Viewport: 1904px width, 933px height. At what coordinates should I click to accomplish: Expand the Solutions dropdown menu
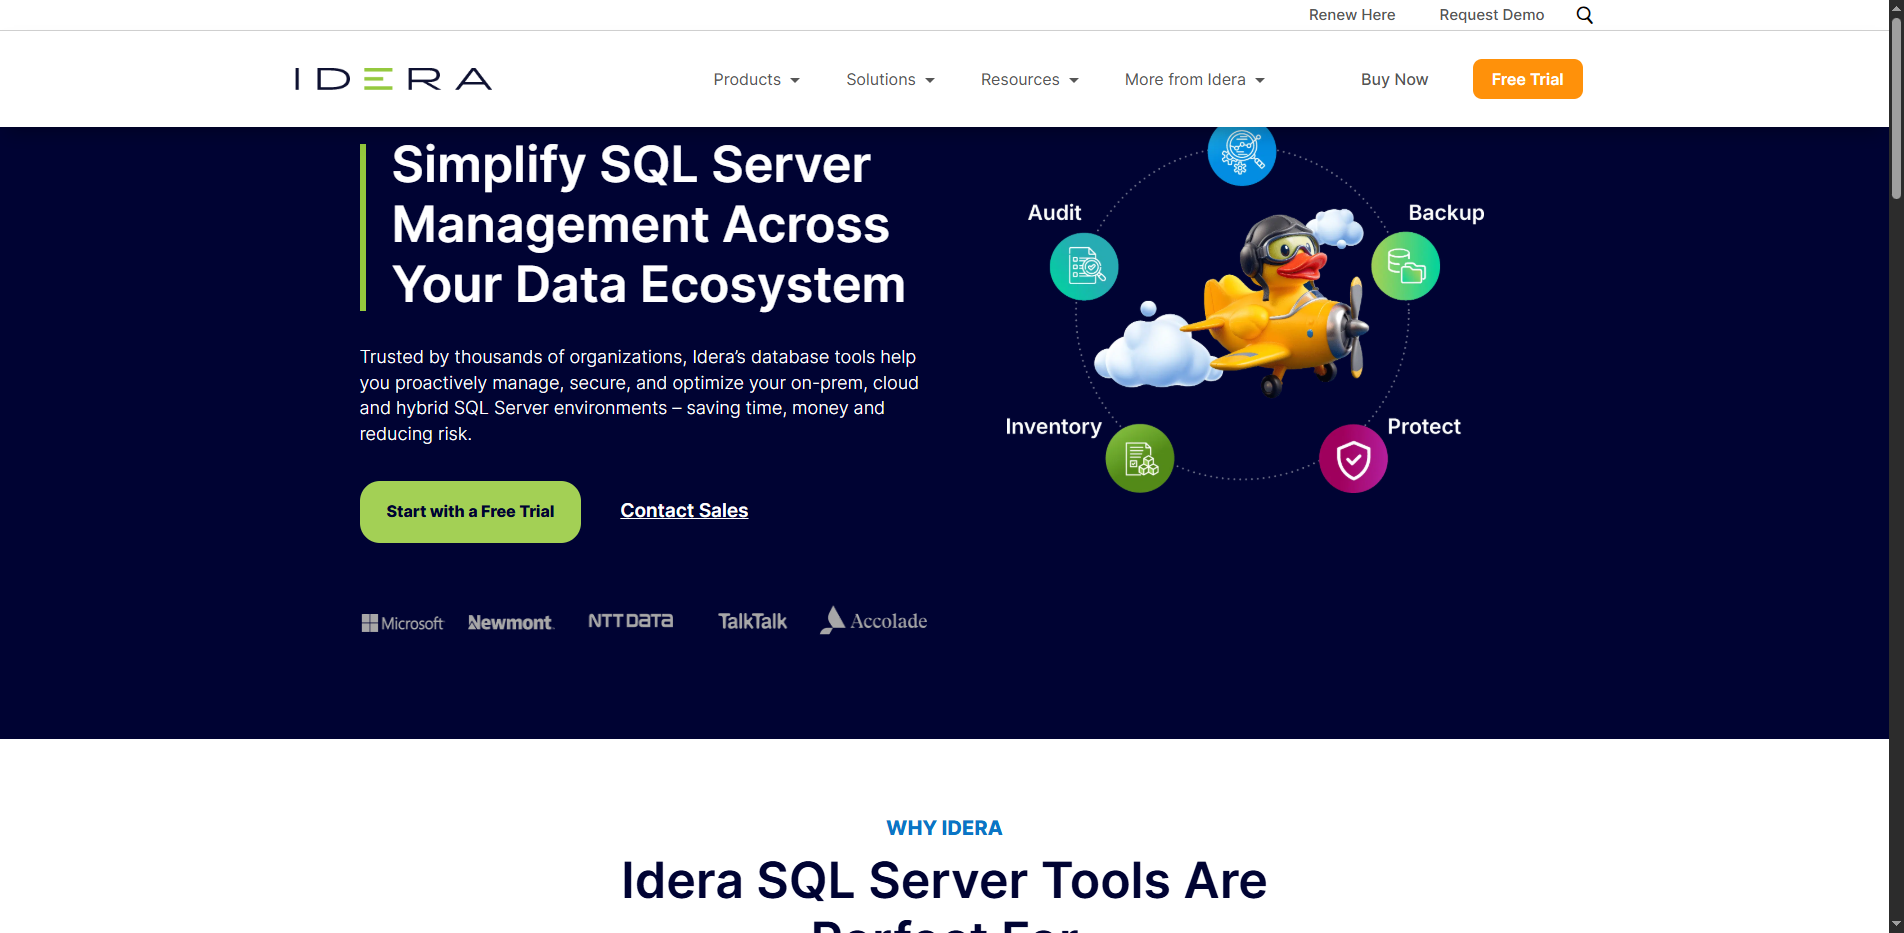pos(890,79)
